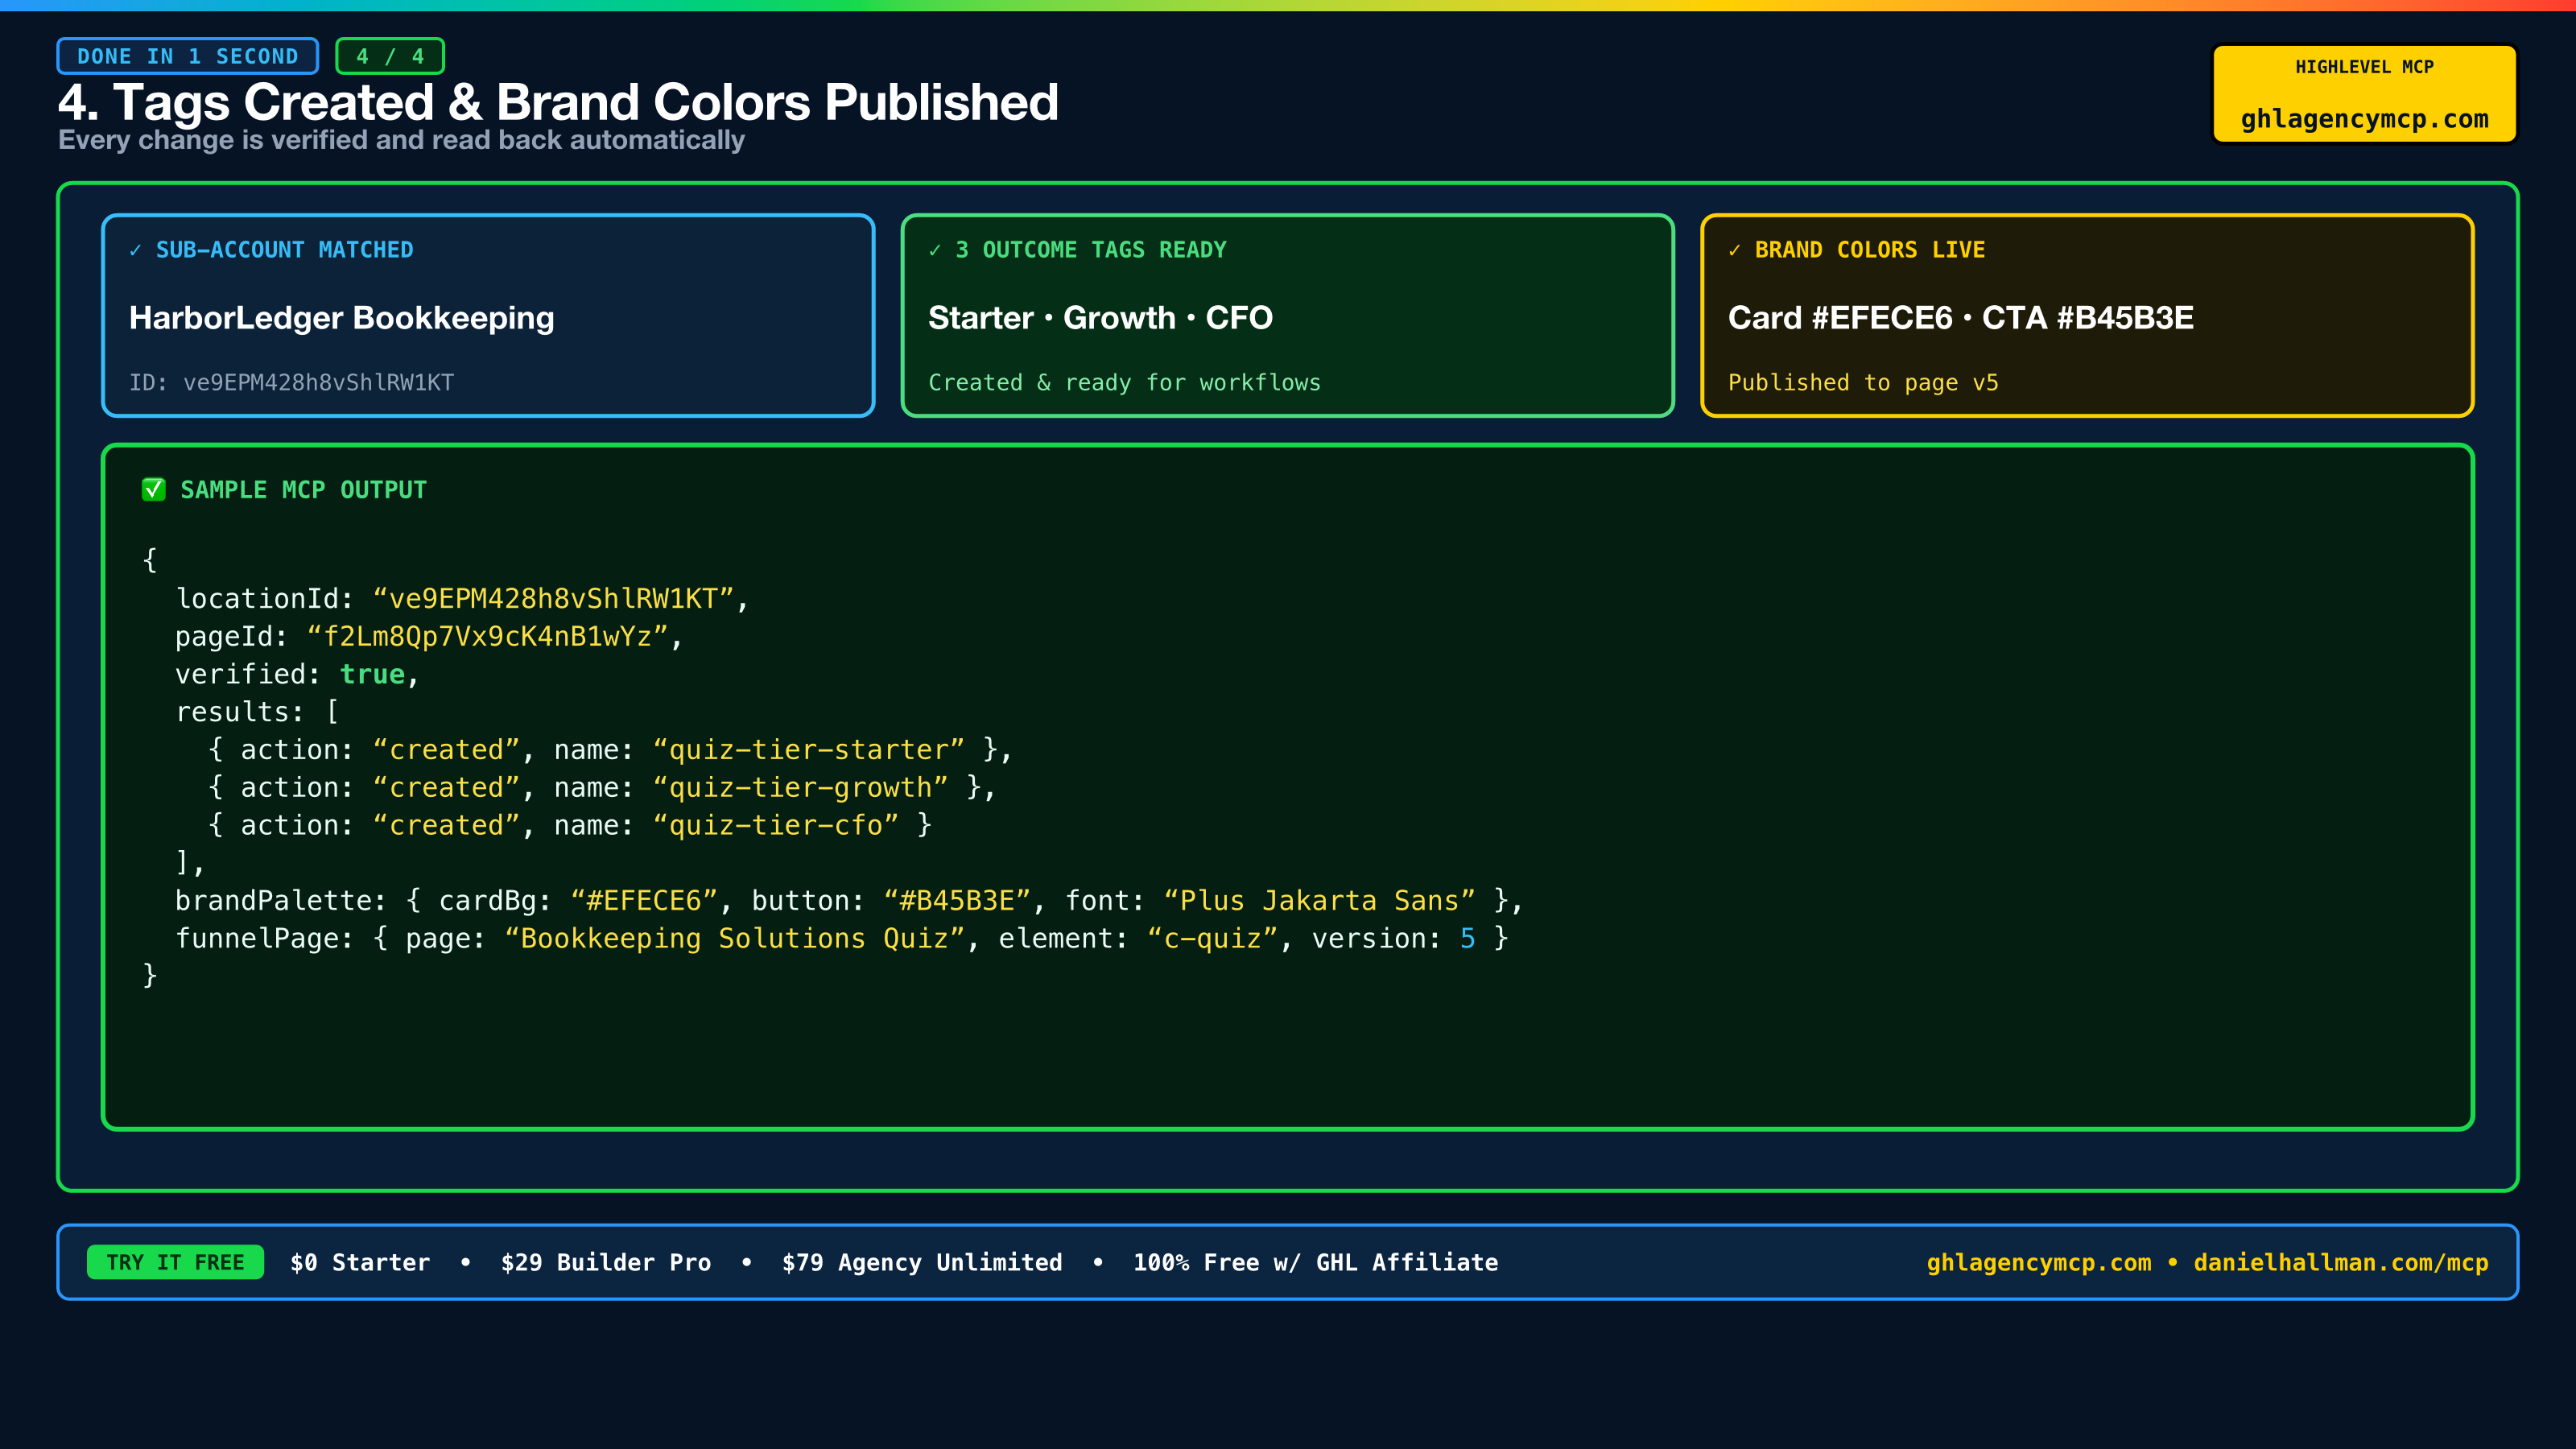The image size is (2576, 1449).
Task: Click the 4 / 4 step badge
Action: tap(390, 56)
